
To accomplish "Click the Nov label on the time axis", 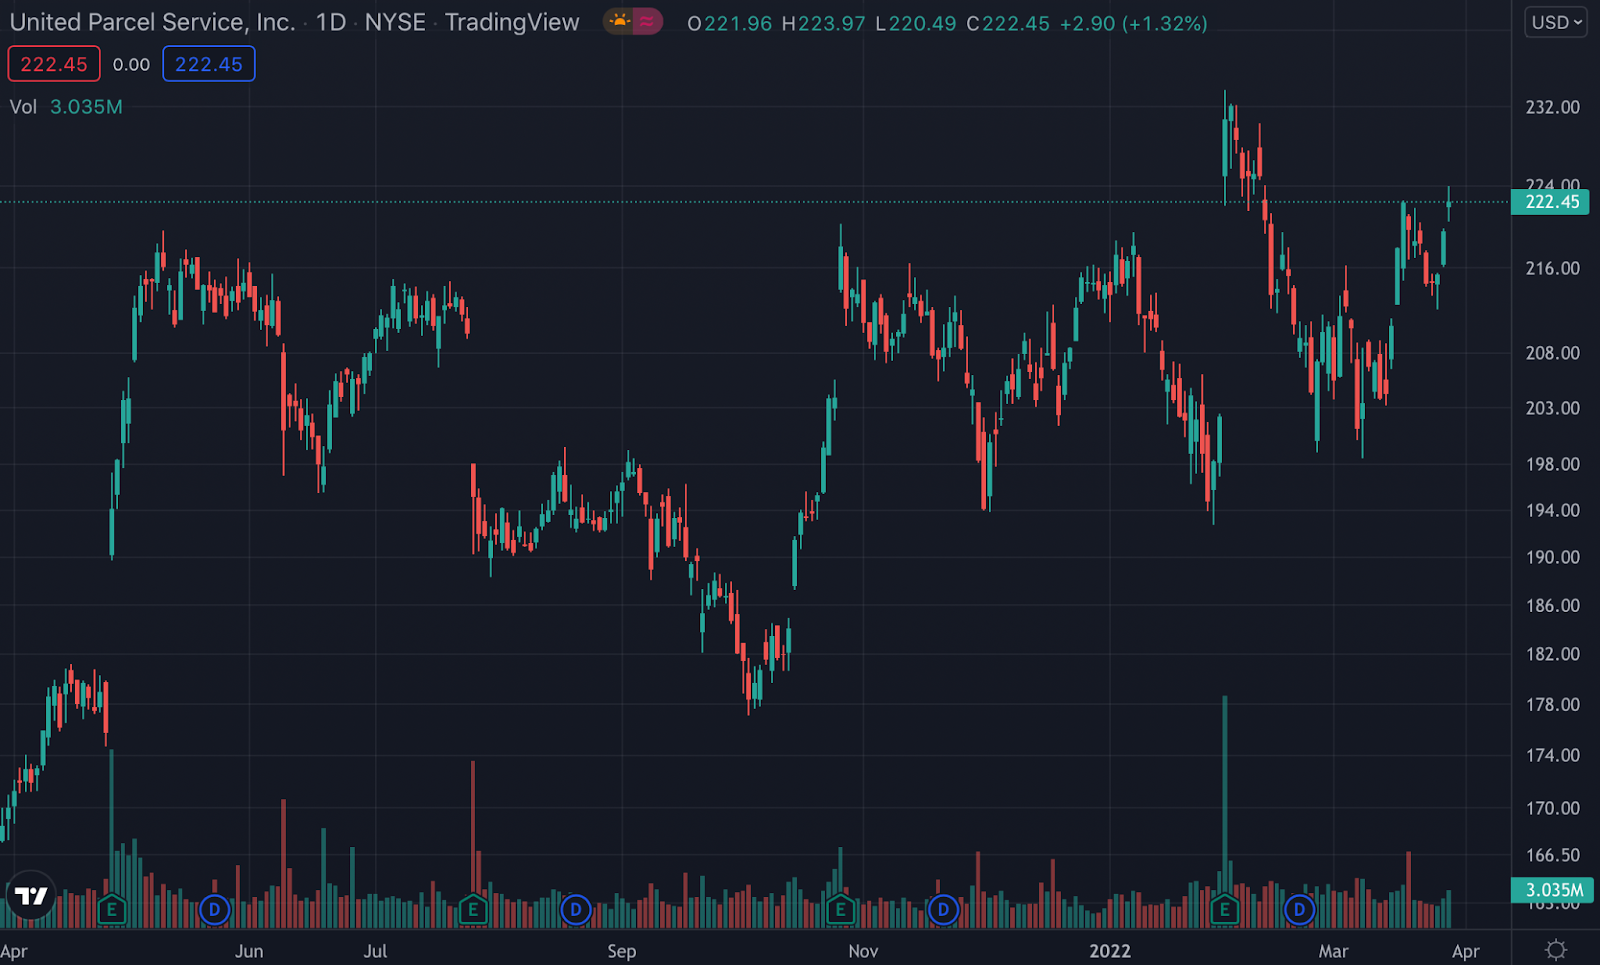I will point(863,951).
